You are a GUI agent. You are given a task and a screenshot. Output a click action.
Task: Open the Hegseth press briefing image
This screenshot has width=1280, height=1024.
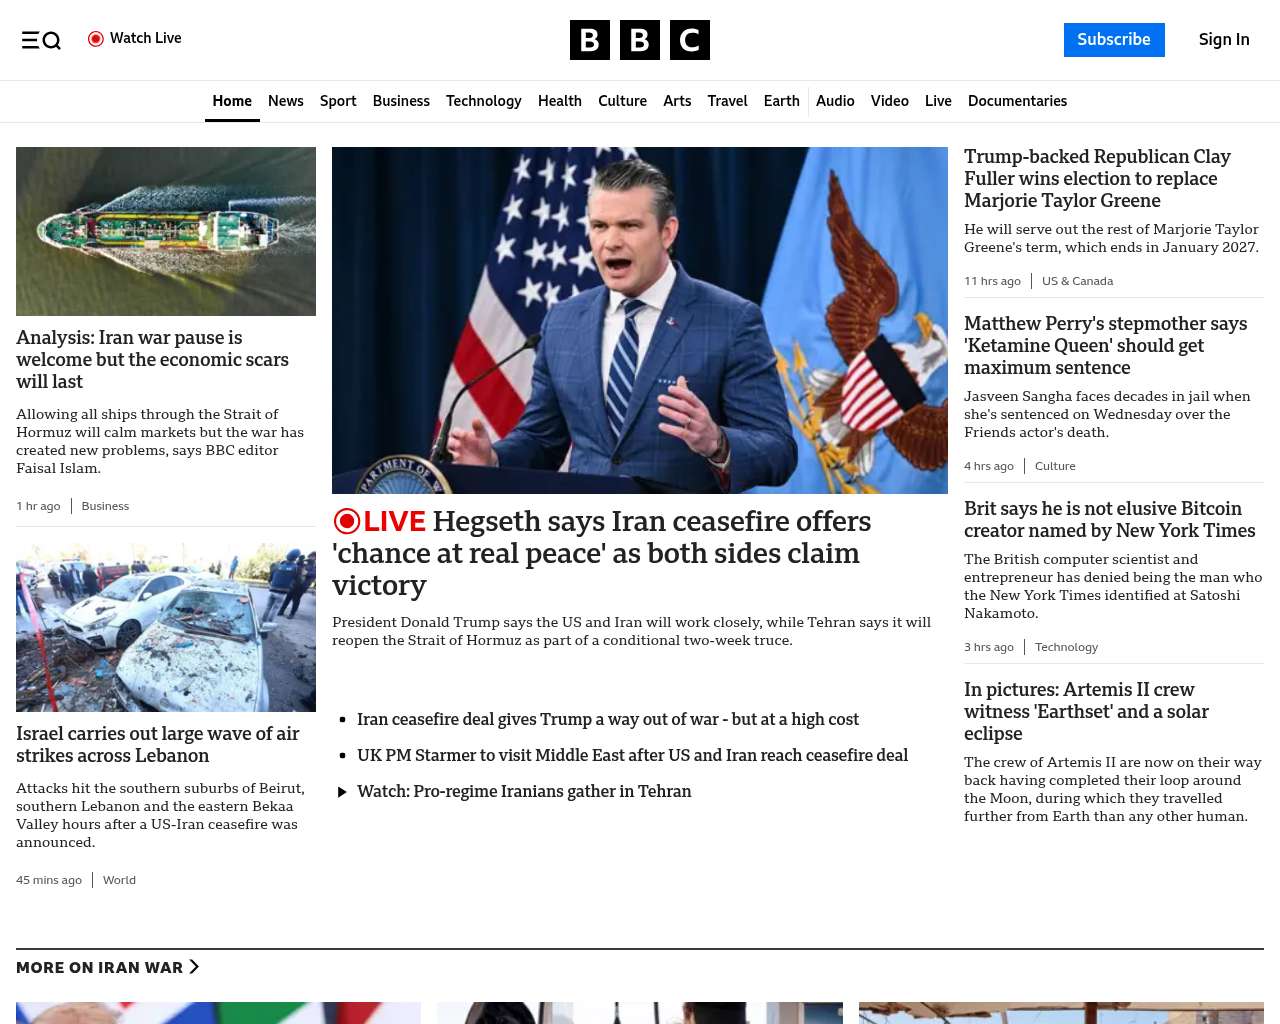[x=639, y=320]
